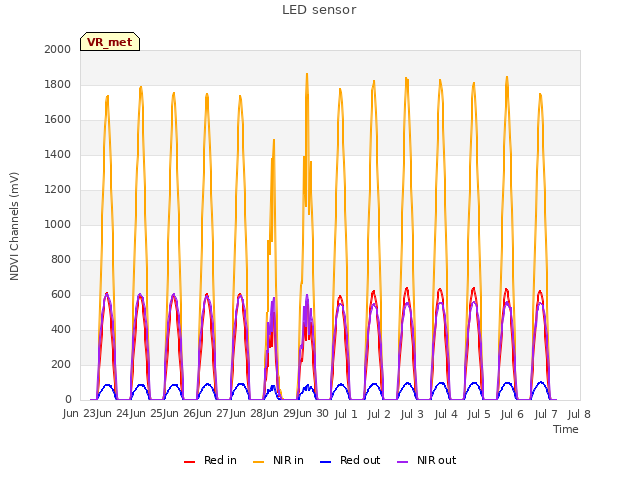This screenshot has width=640, height=480.
Task: Toggle the Red in legend entry
Action: (210, 460)
